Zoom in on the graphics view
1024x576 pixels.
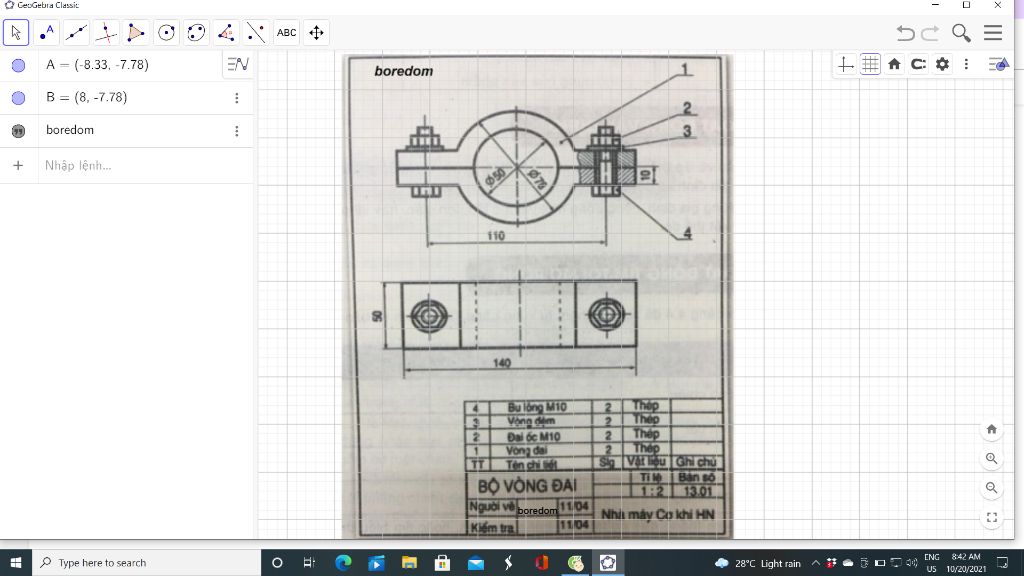click(x=991, y=458)
